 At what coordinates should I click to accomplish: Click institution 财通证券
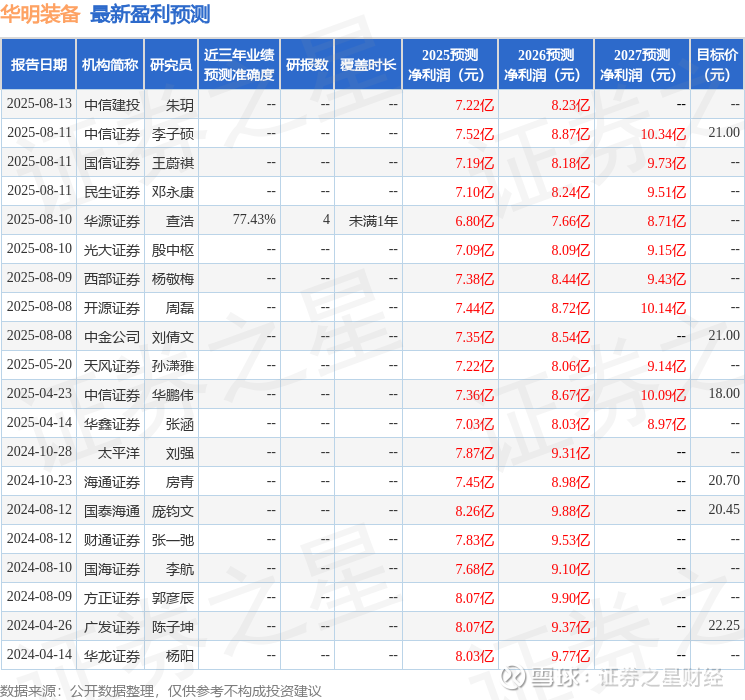[112, 539]
